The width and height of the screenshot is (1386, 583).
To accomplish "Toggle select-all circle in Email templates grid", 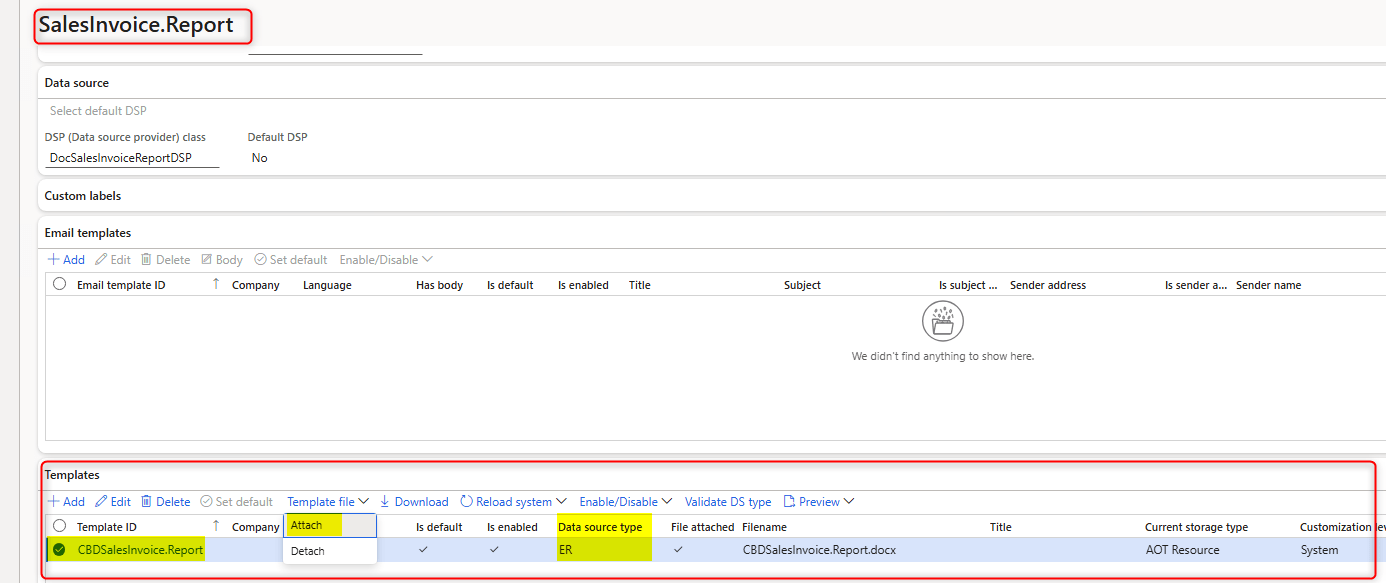I will [x=60, y=285].
